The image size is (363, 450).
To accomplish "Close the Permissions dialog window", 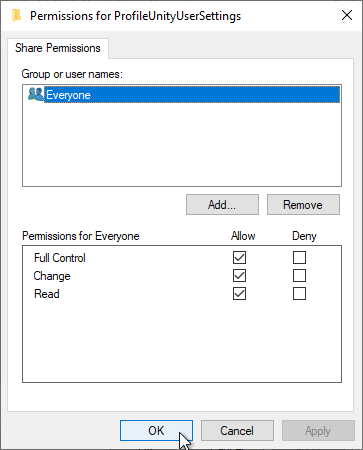I will [347, 15].
